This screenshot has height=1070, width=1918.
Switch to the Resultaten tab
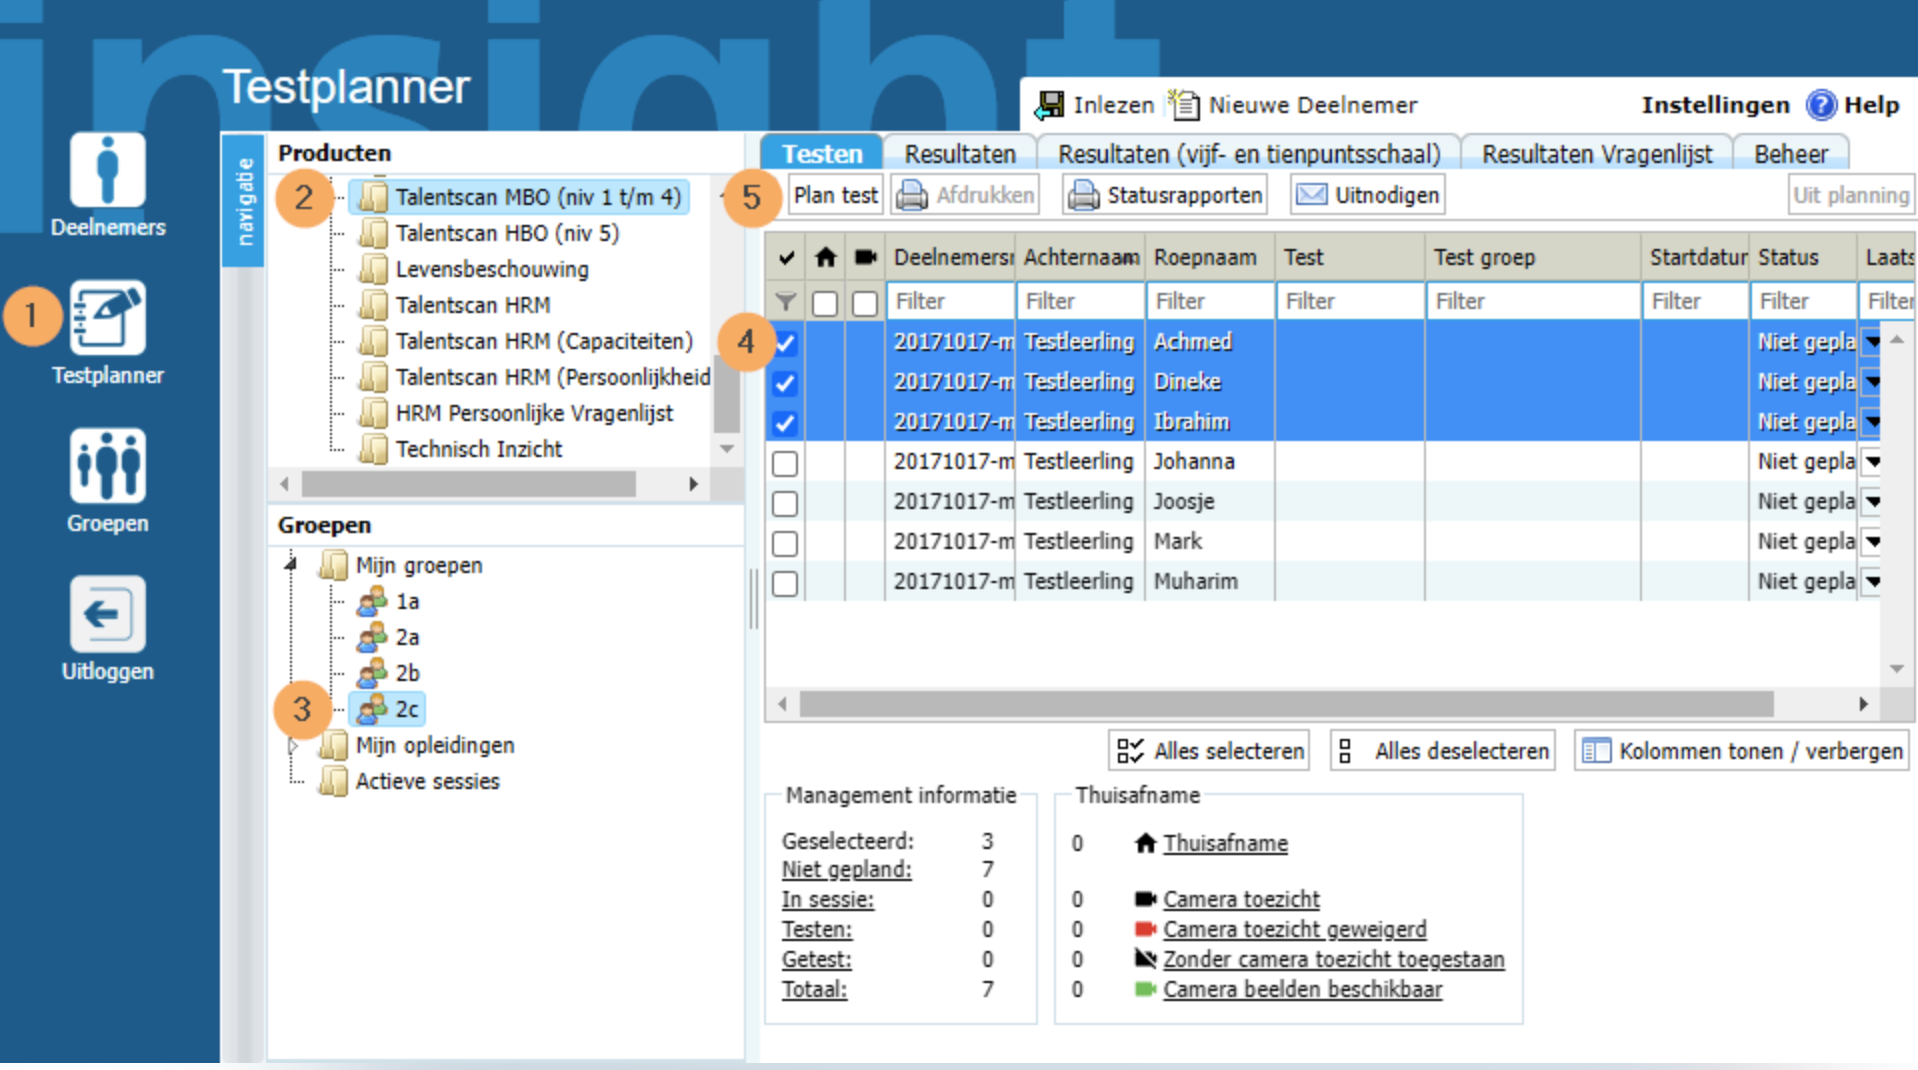tap(959, 154)
